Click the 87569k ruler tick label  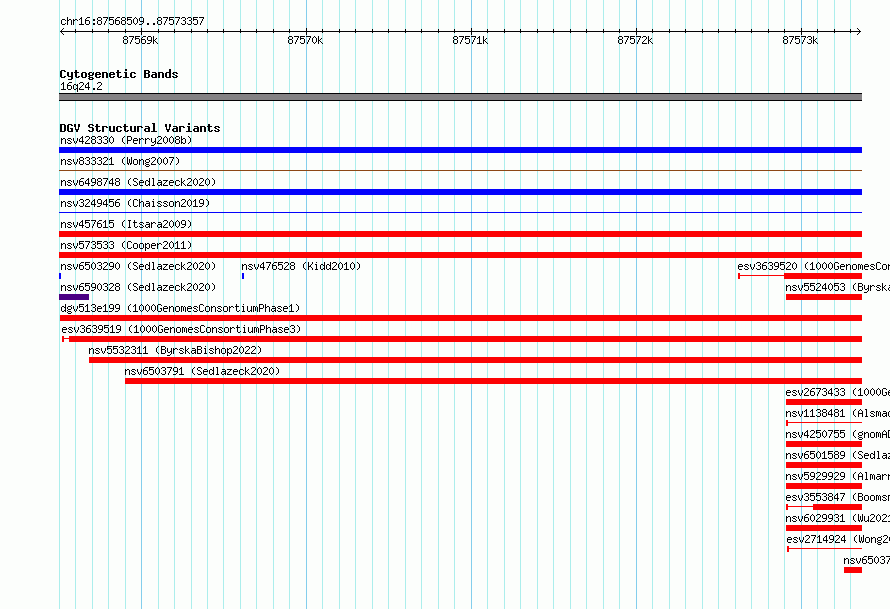click(x=140, y=40)
